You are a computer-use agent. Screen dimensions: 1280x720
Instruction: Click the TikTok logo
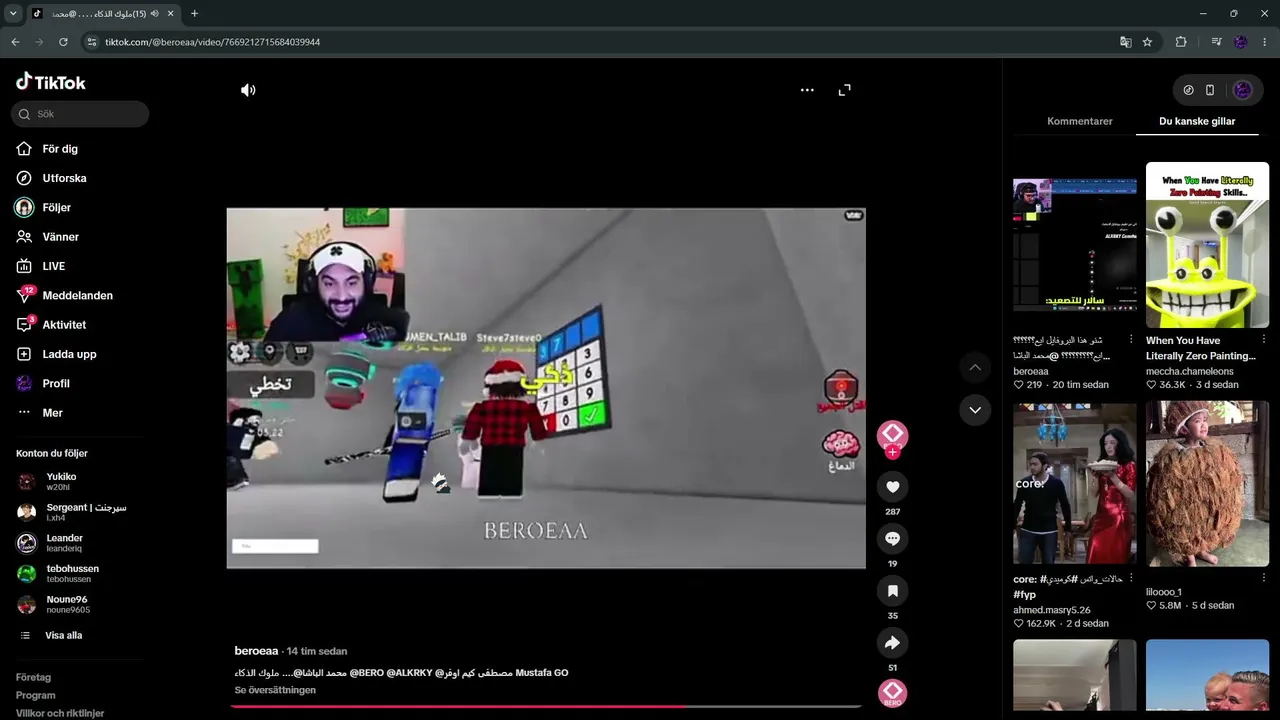51,82
